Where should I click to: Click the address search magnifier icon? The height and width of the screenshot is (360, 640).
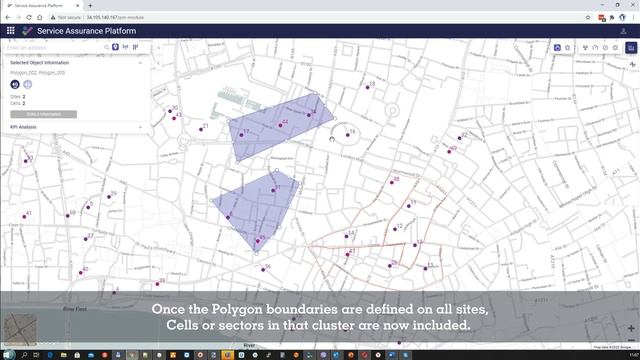[x=107, y=47]
